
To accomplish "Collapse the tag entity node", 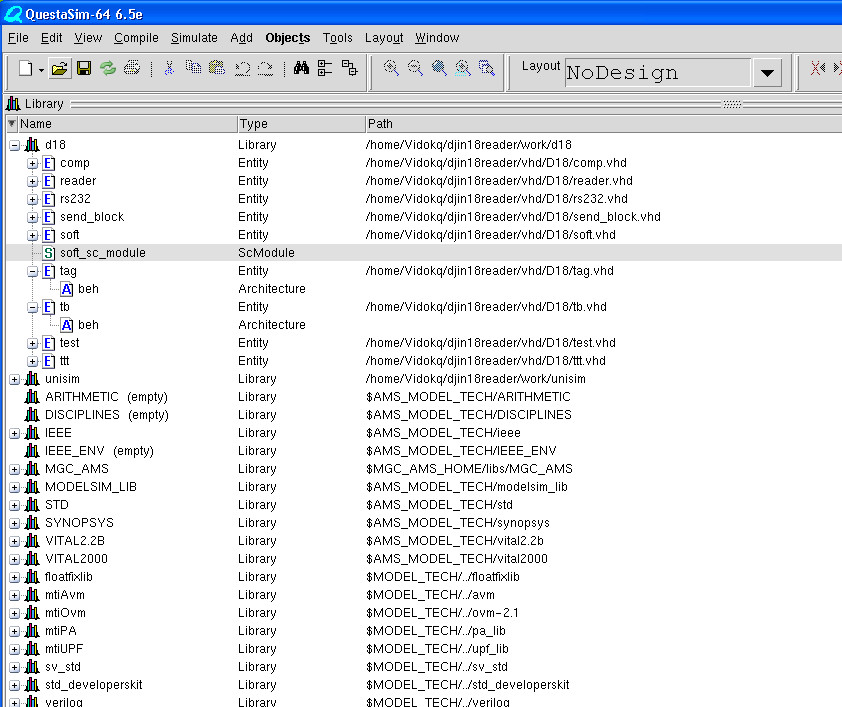I will pyautogui.click(x=33, y=272).
